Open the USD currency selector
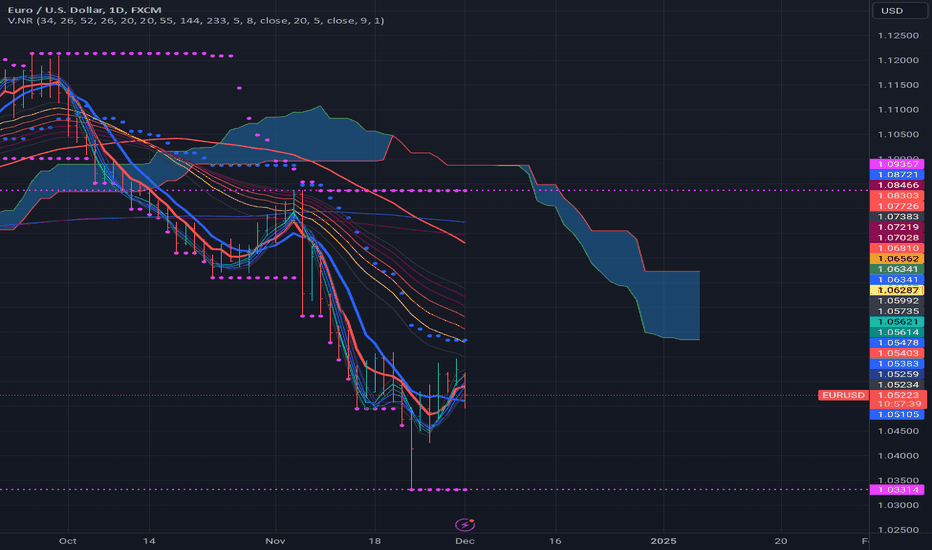This screenshot has width=932, height=550. [x=899, y=11]
